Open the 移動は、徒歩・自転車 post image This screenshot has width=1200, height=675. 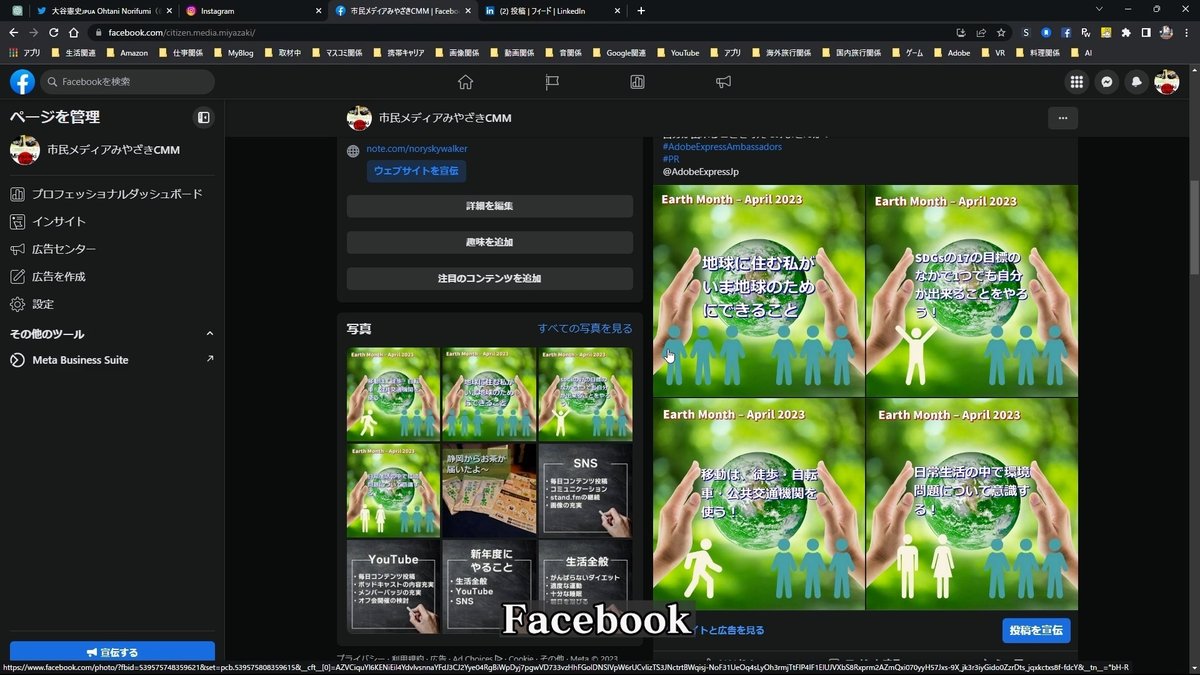coord(759,504)
